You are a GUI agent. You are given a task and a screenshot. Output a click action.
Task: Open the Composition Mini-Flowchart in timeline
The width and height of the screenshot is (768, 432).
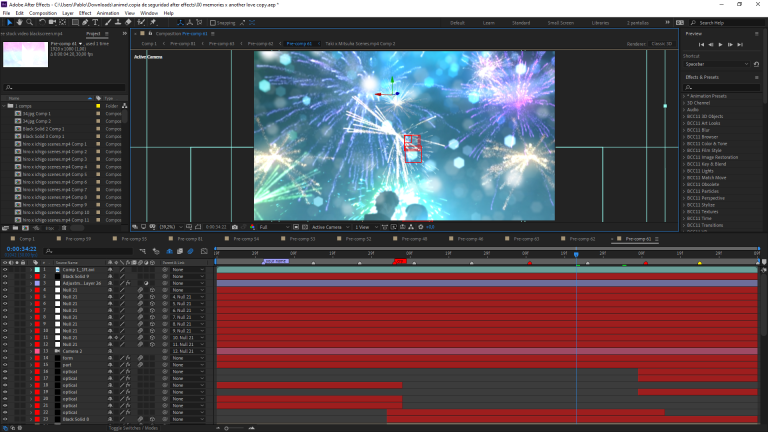coord(143,251)
